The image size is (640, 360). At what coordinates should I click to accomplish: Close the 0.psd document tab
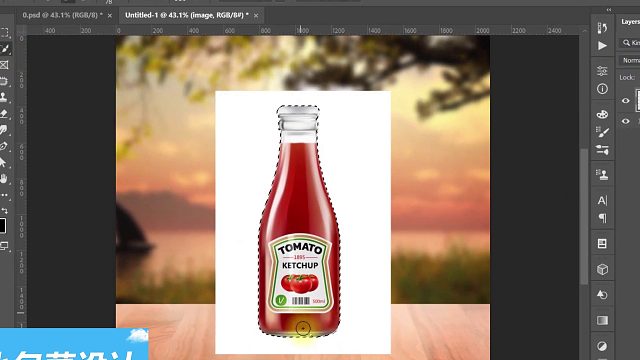(x=110, y=16)
